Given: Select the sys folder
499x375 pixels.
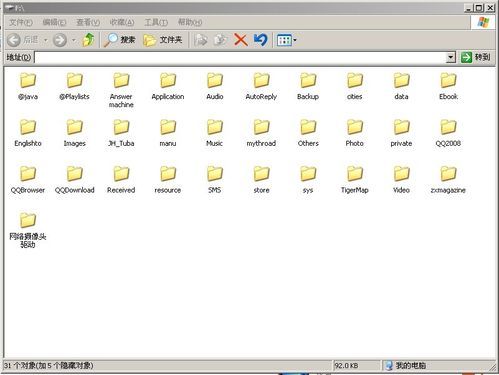Looking at the screenshot, I should coord(308,180).
